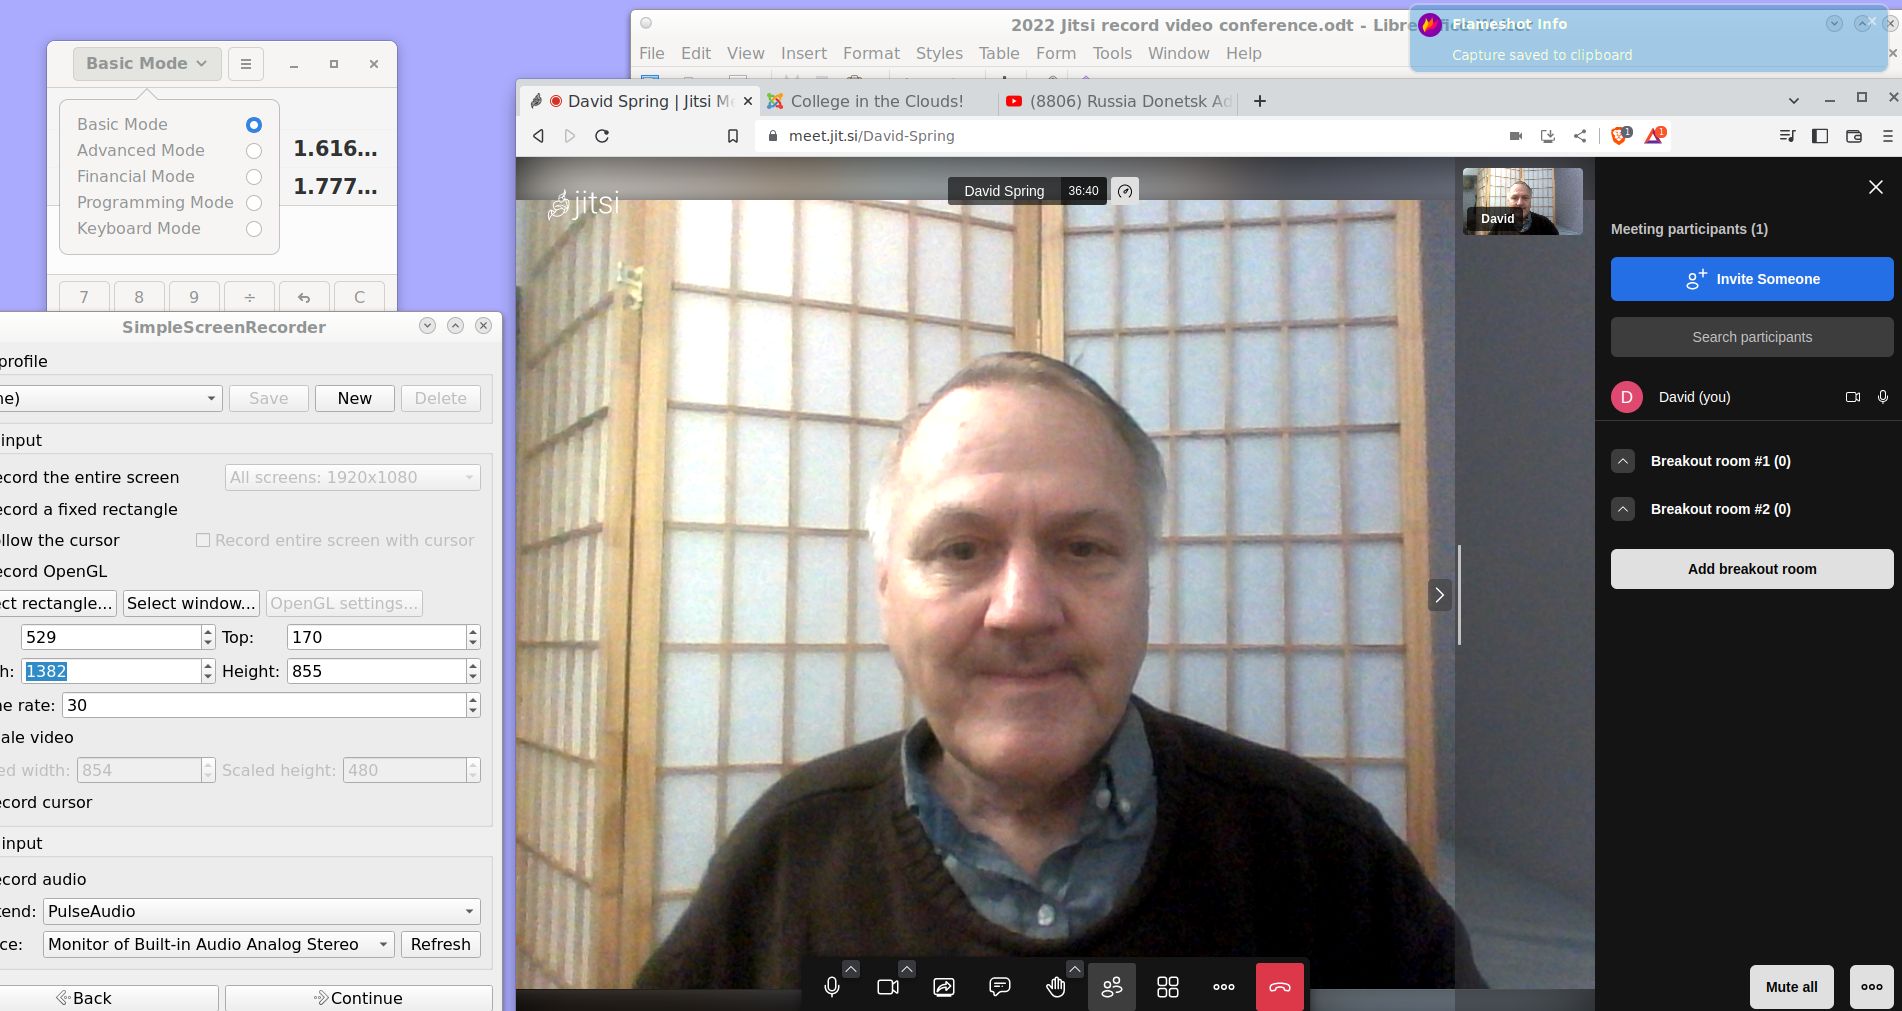Click New profile button
1902x1011 pixels.
[355, 398]
